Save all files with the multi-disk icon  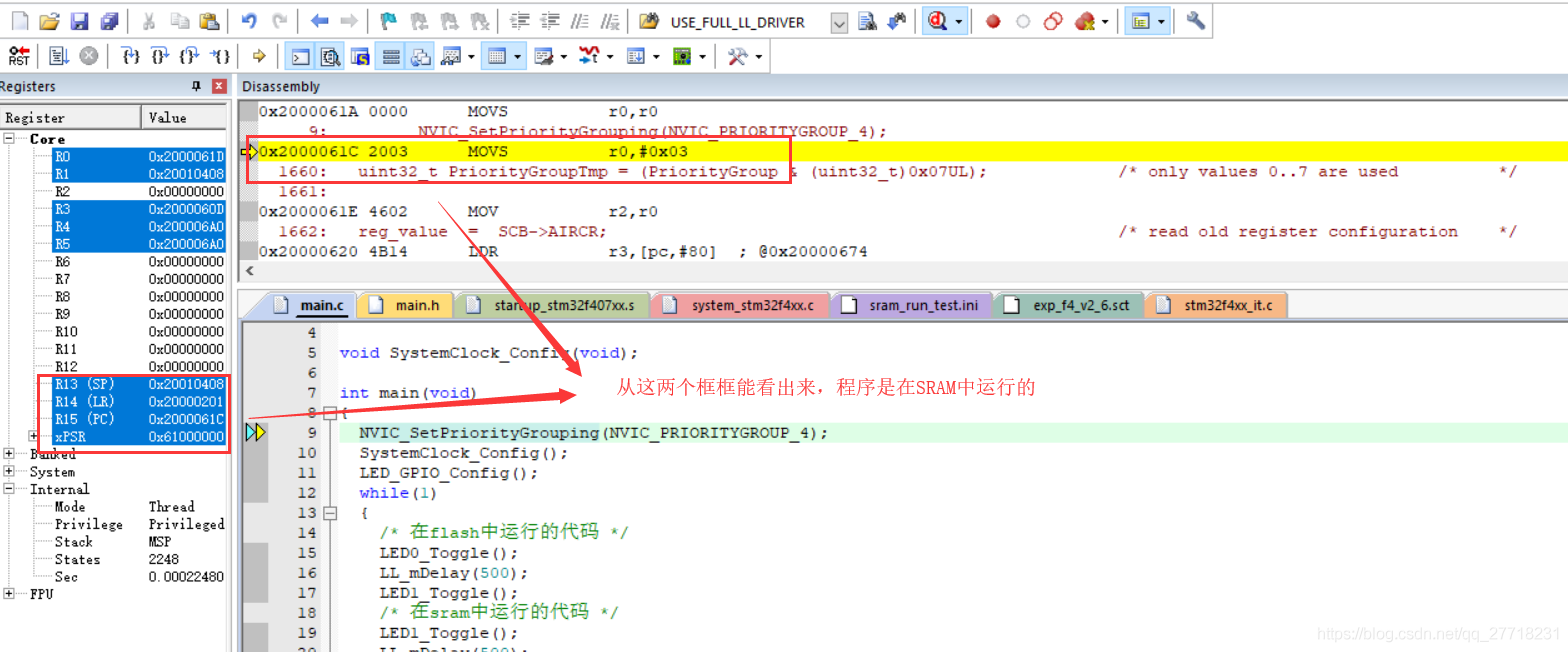pos(109,21)
